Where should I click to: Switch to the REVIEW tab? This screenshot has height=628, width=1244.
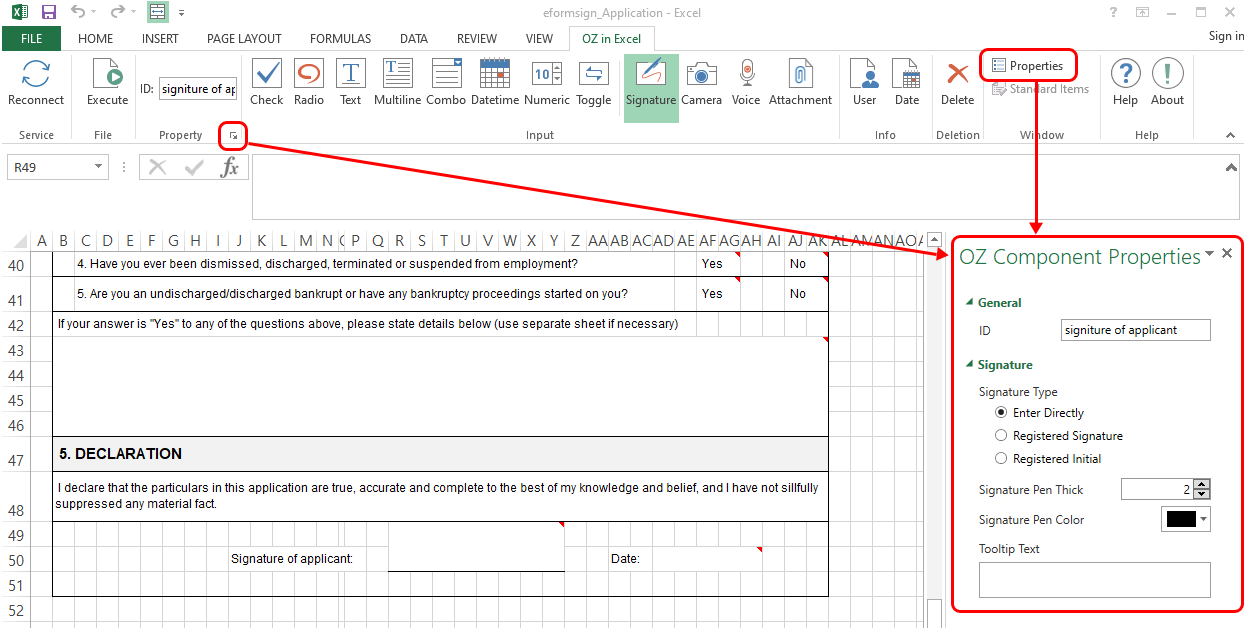pyautogui.click(x=477, y=39)
